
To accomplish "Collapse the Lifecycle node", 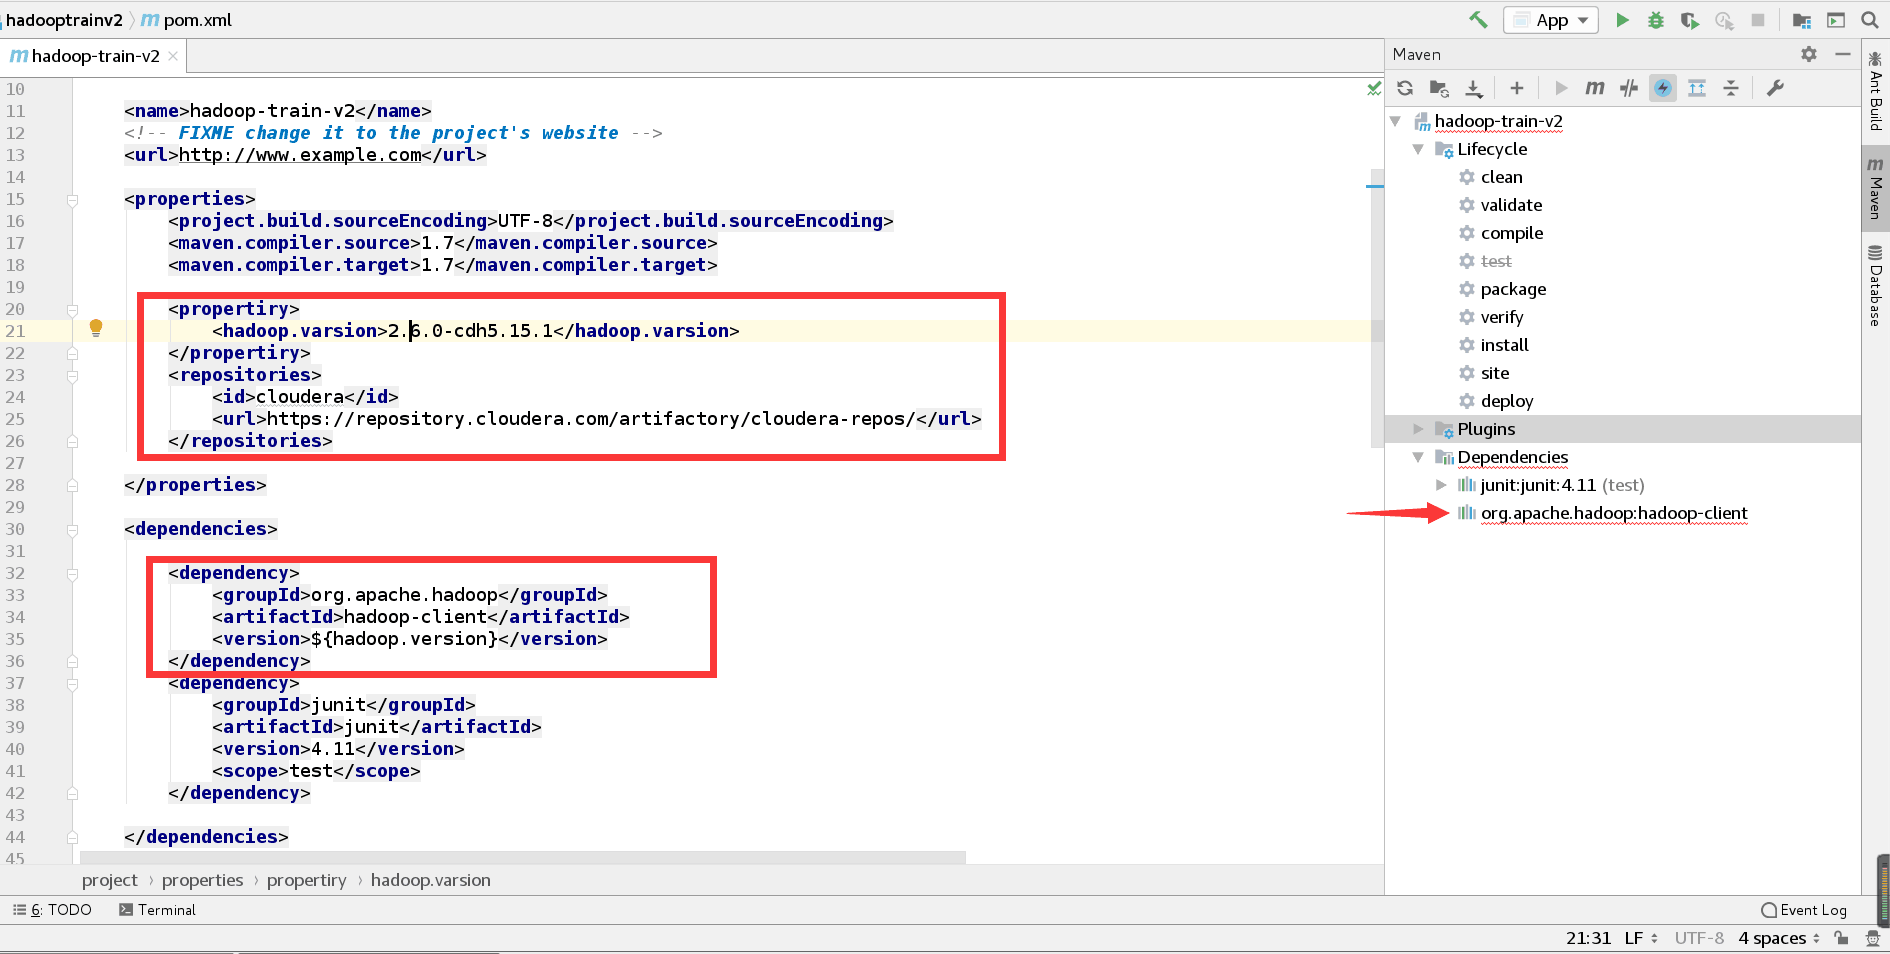I will tap(1418, 149).
